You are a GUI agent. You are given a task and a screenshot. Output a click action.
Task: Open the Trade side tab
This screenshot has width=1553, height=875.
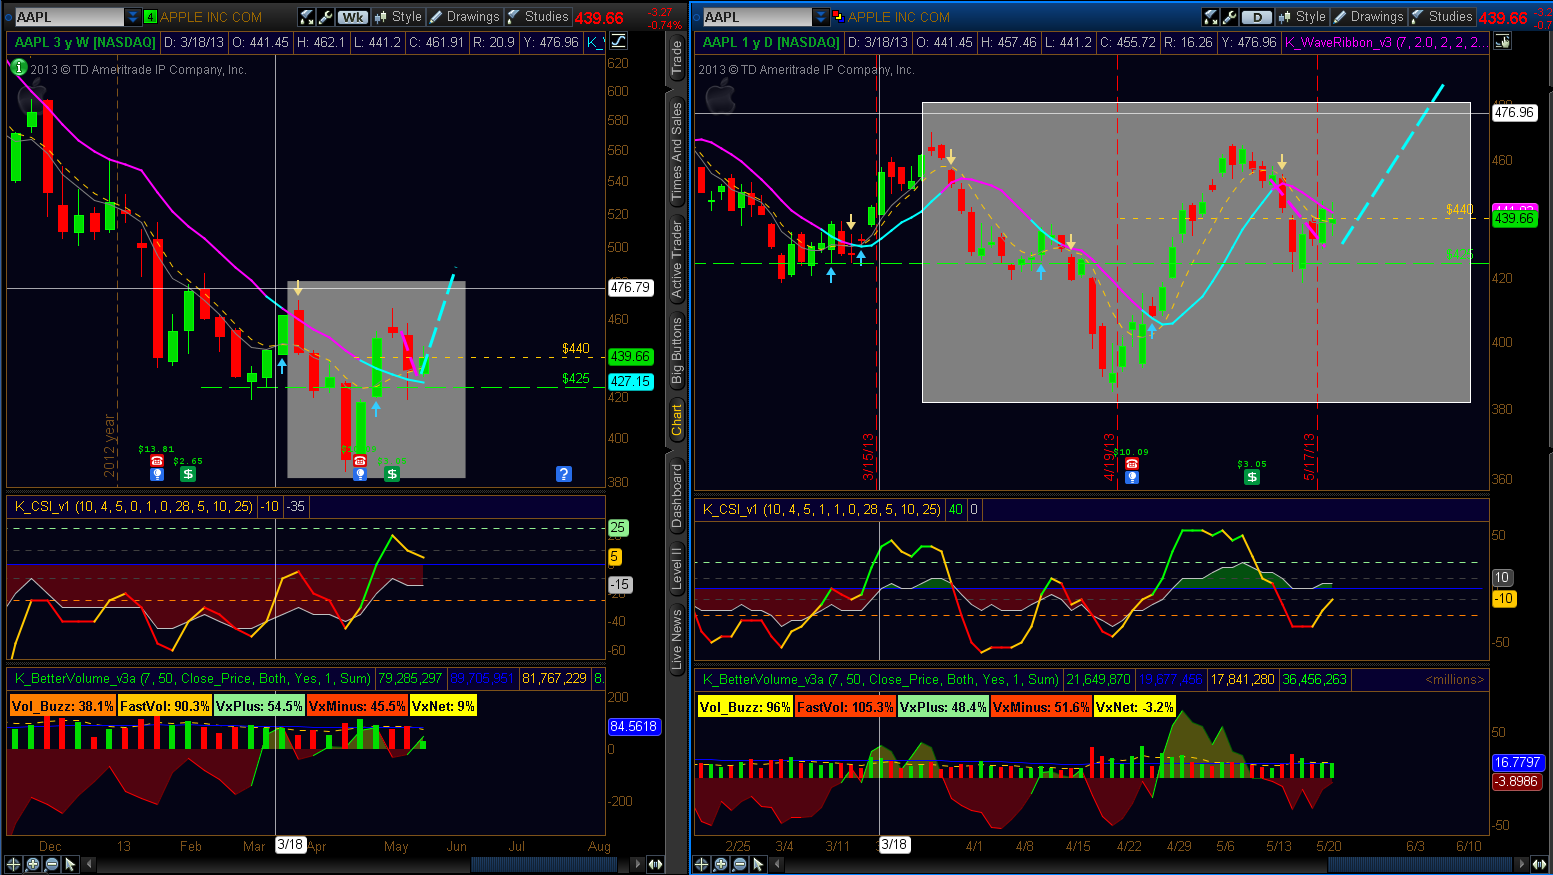[x=677, y=58]
